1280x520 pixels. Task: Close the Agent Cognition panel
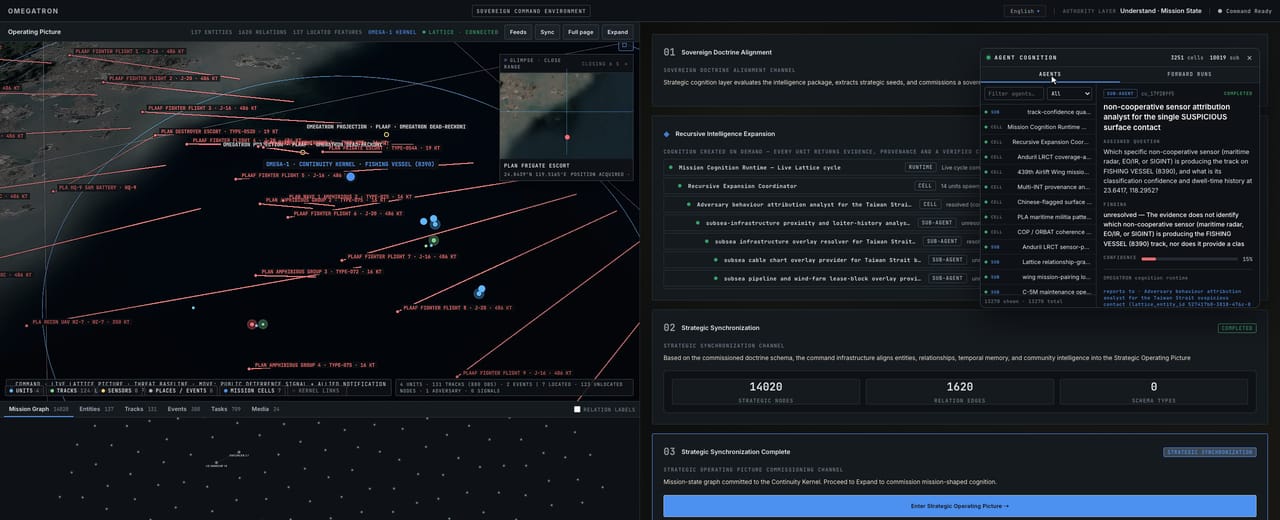(x=1249, y=58)
